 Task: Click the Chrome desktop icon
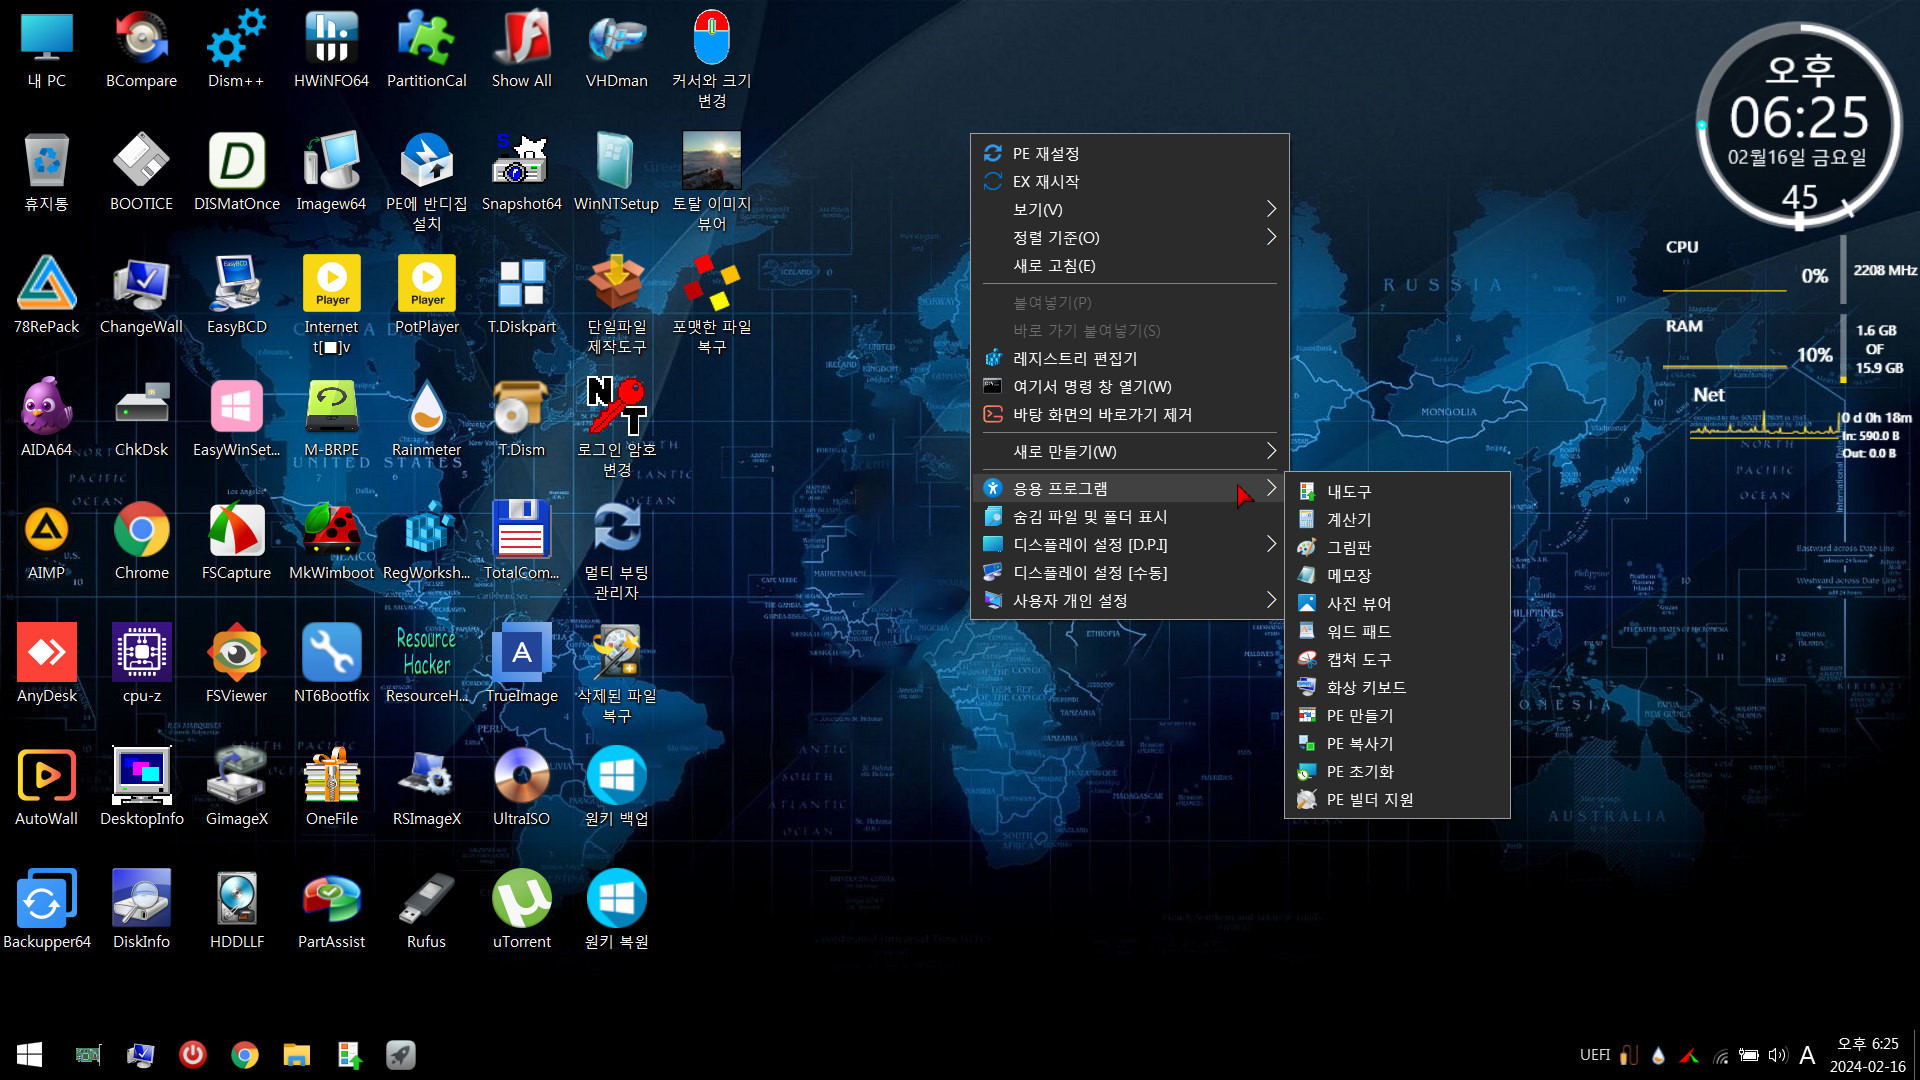pos(141,542)
